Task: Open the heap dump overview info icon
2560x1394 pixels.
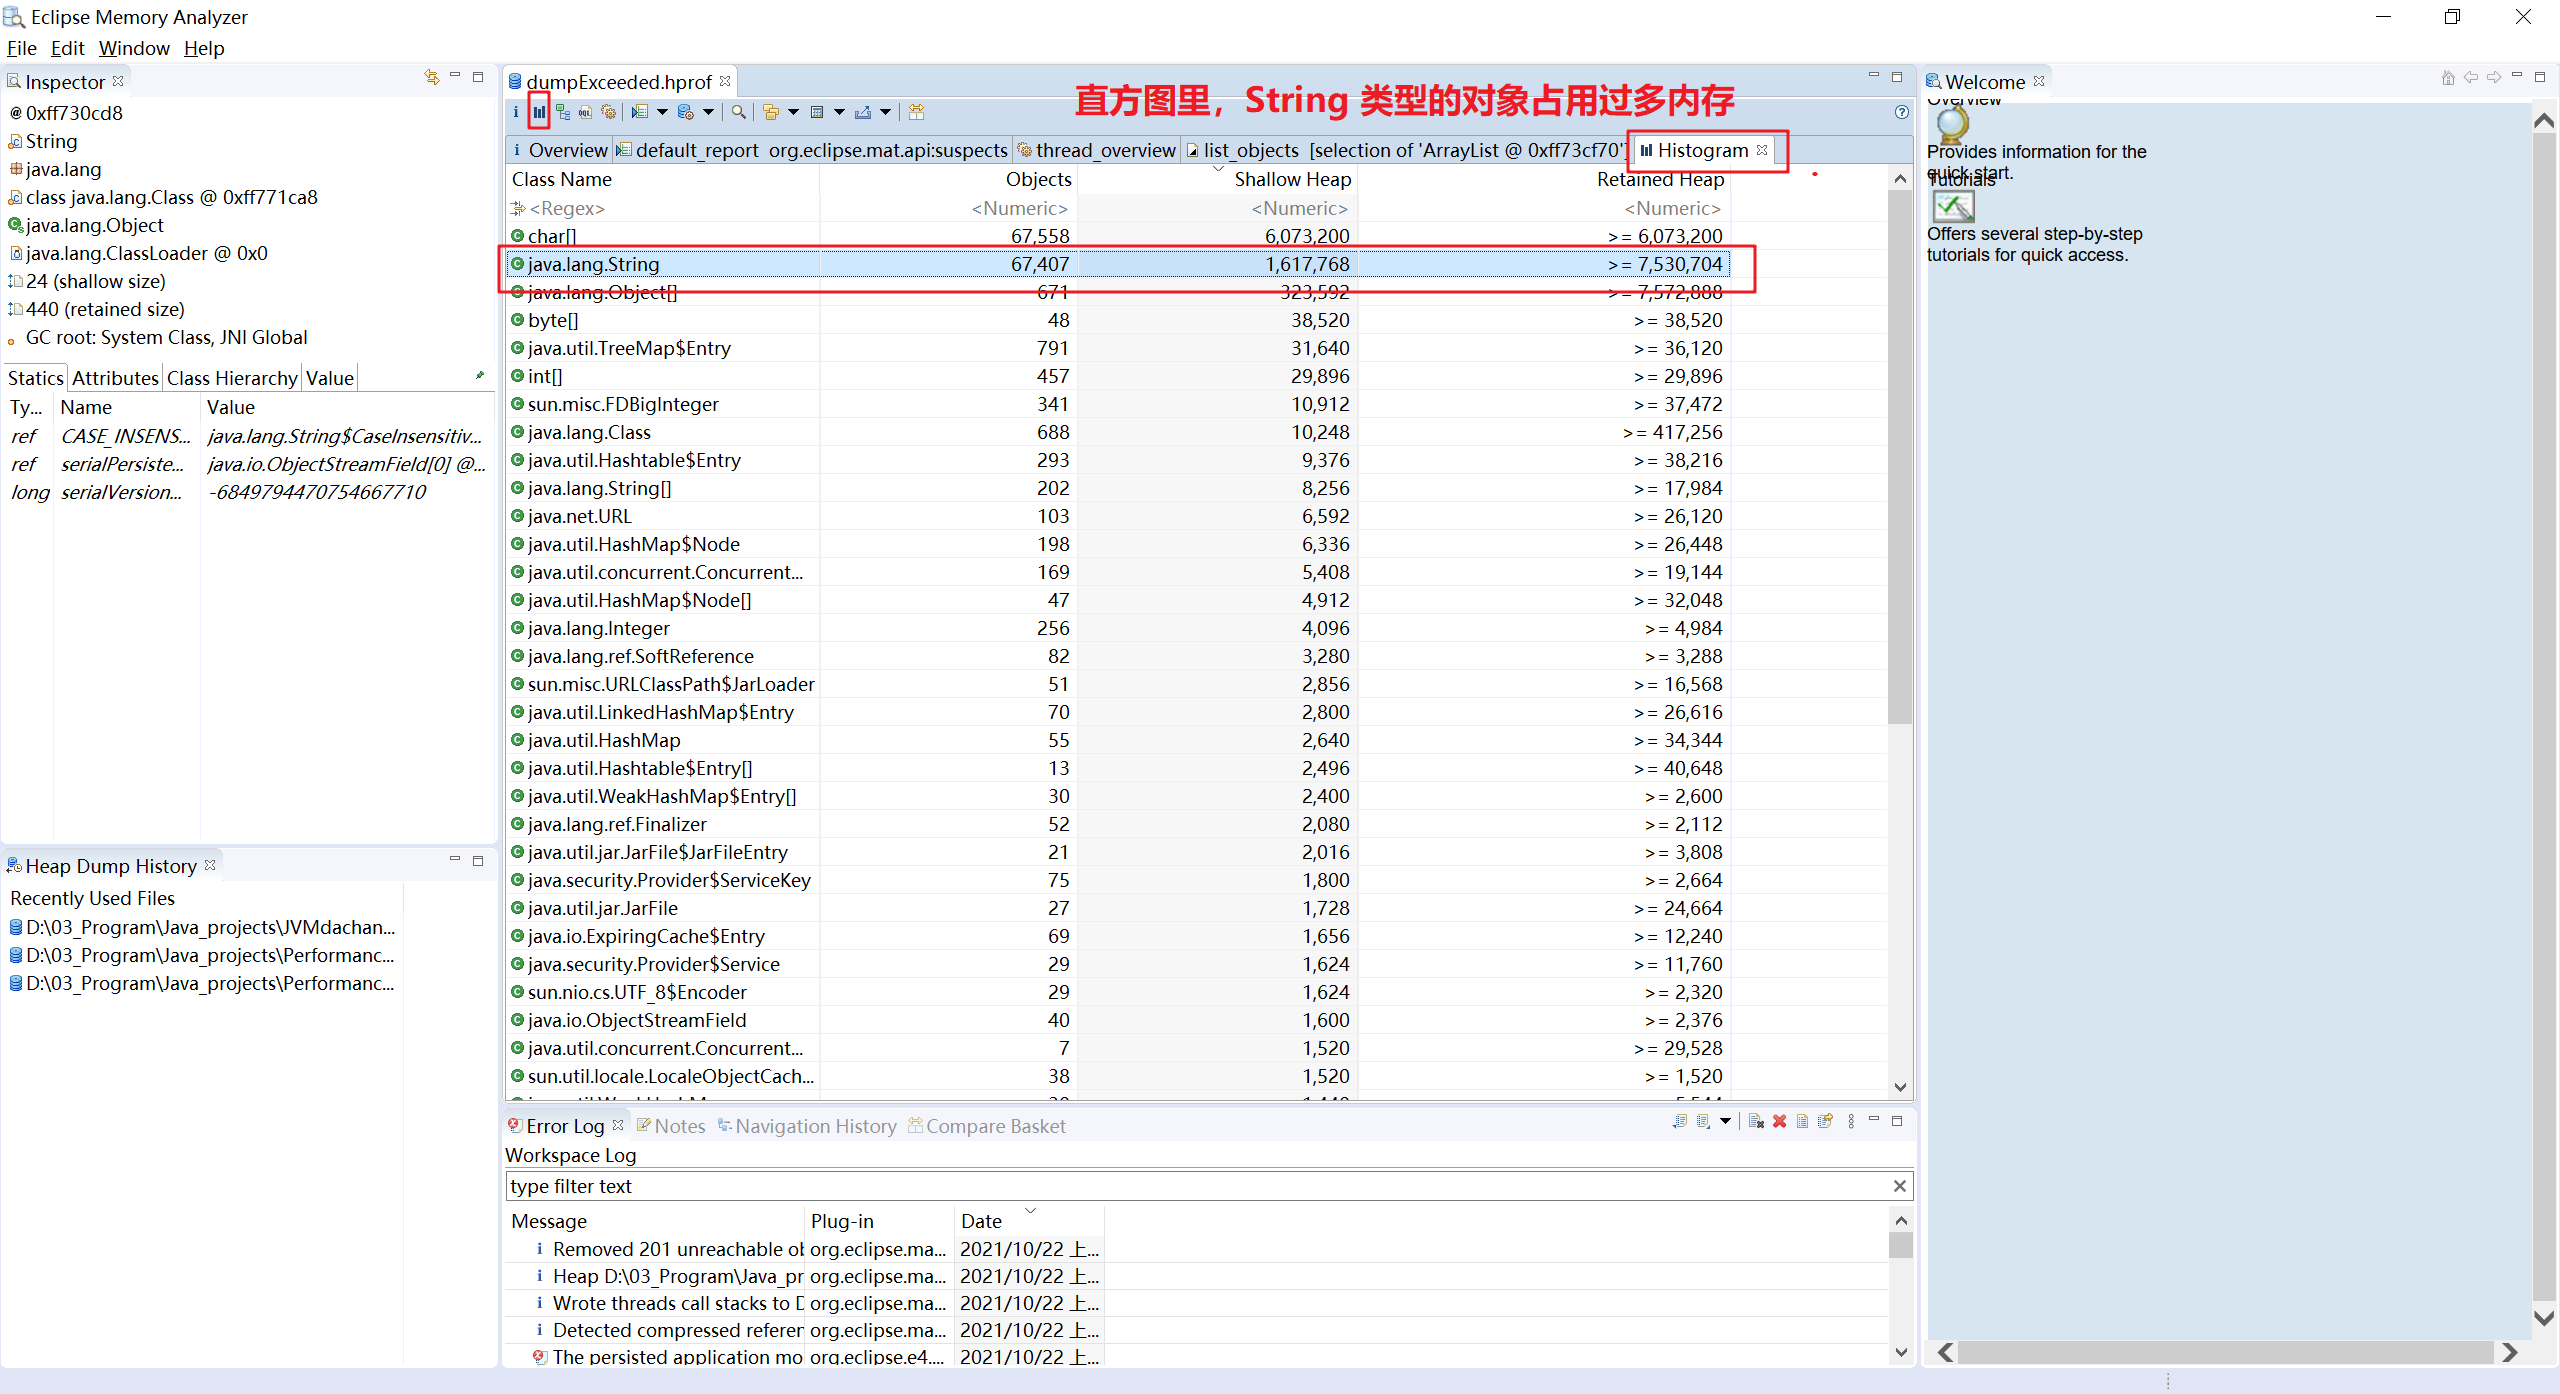Action: [x=516, y=112]
